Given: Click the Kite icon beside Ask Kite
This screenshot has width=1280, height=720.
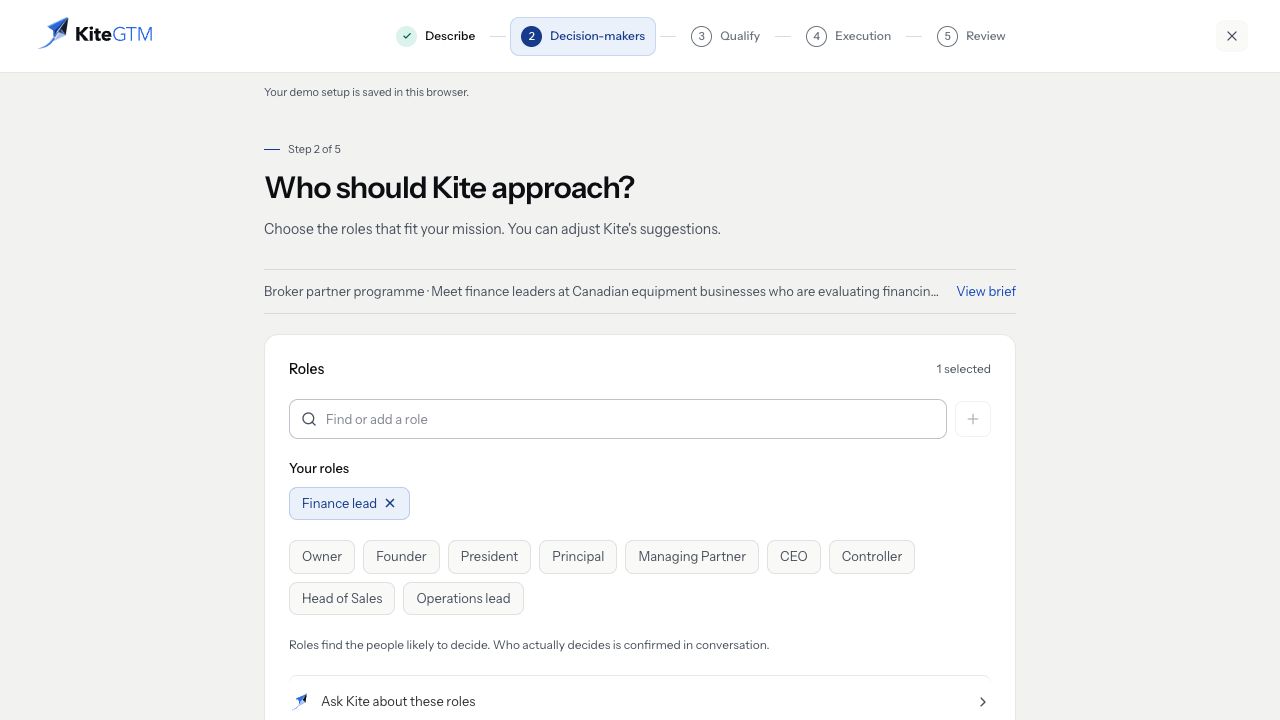Looking at the screenshot, I should 300,701.
